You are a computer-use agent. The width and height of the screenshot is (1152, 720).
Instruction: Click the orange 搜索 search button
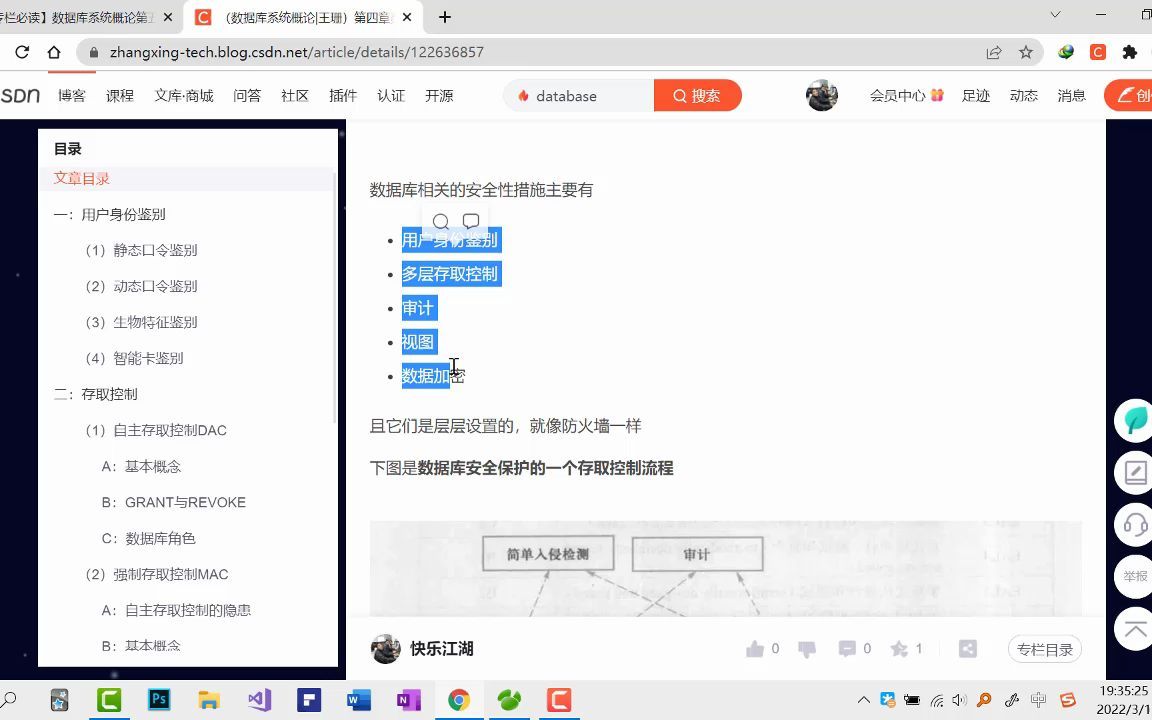[697, 95]
